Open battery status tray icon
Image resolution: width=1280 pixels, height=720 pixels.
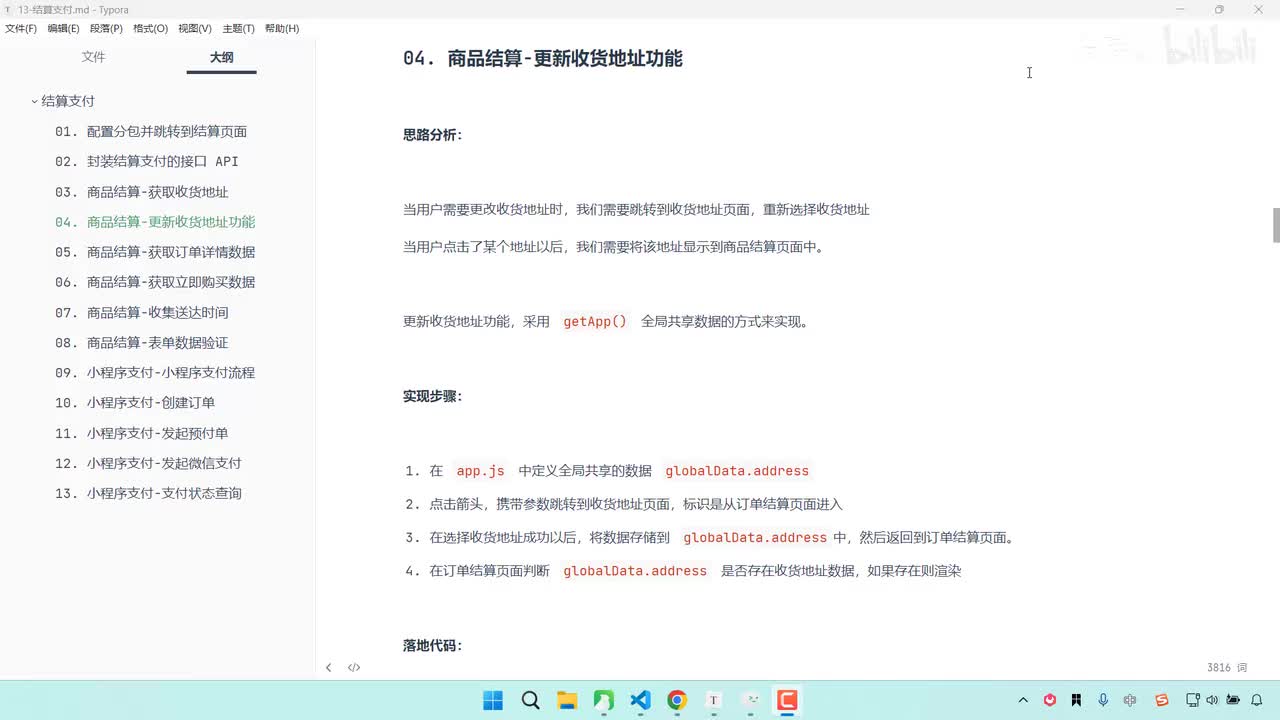(x=1233, y=700)
